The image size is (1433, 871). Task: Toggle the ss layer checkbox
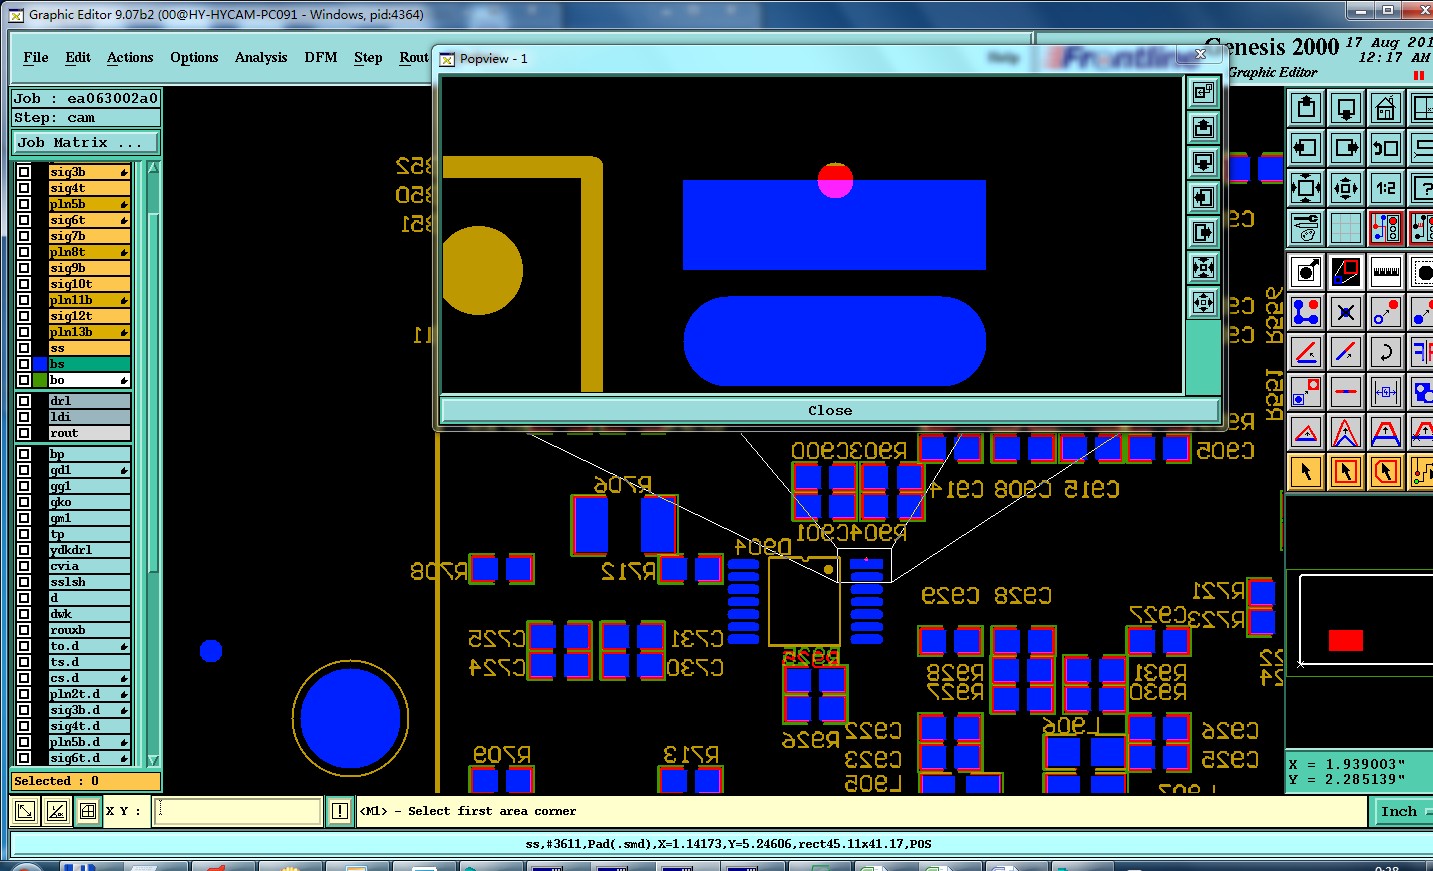[x=24, y=348]
